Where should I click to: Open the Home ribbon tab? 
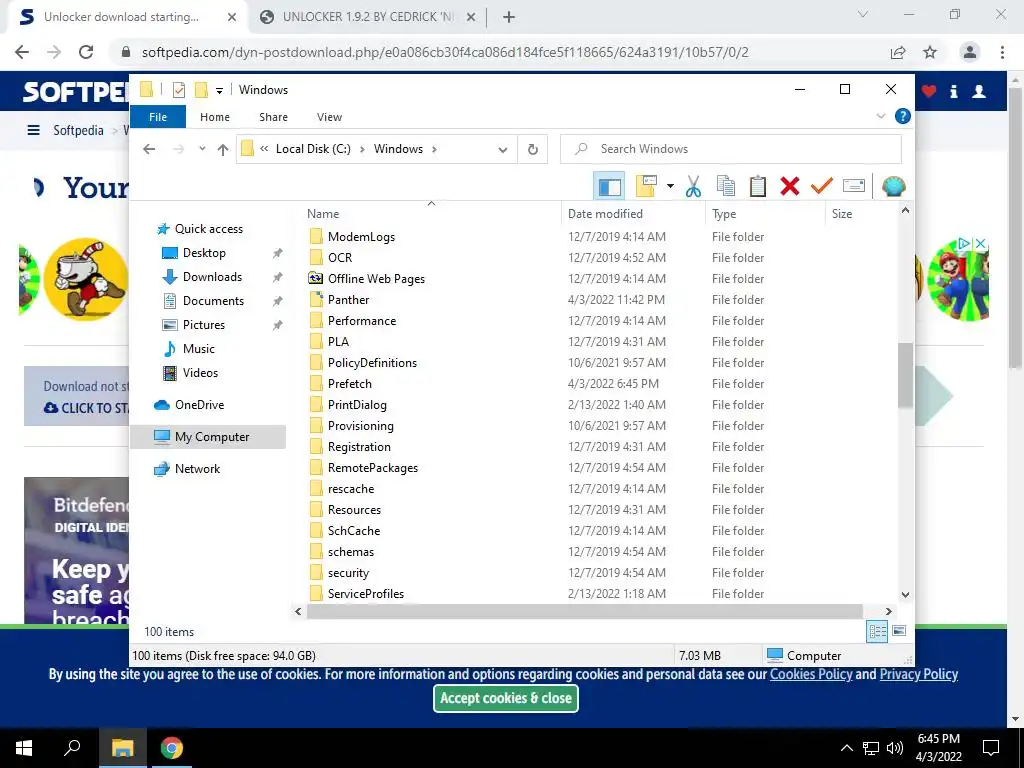pos(215,117)
